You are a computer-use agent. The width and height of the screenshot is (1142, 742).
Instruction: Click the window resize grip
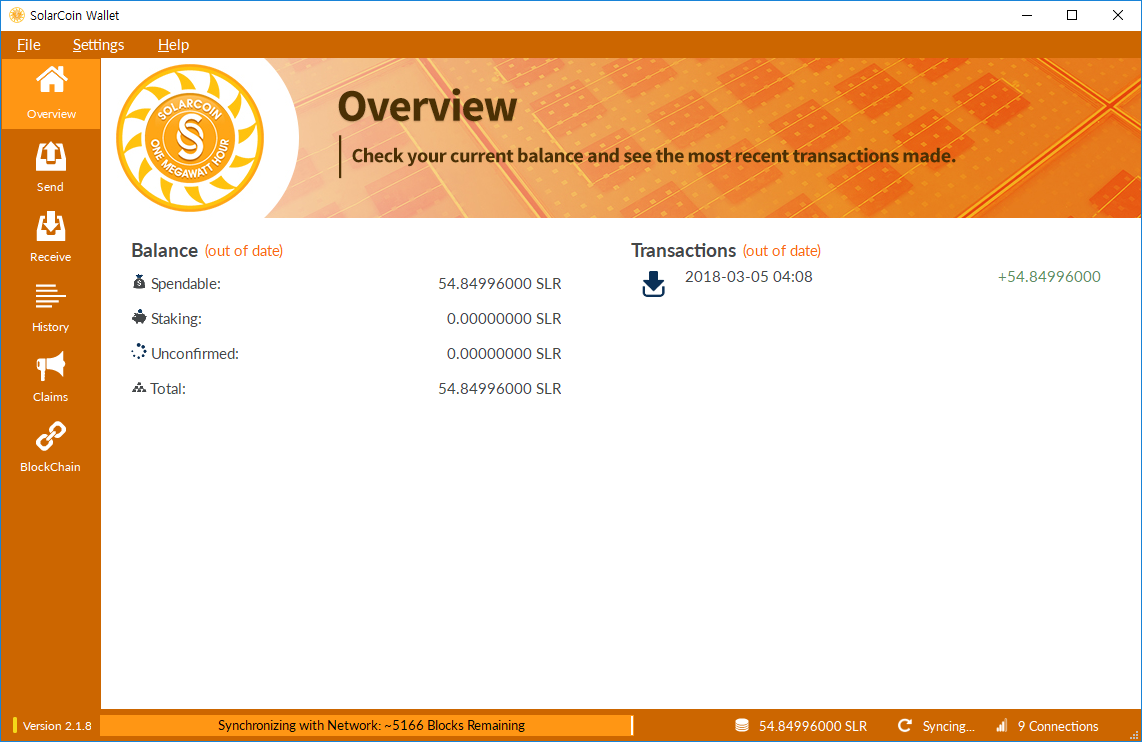point(1134,735)
